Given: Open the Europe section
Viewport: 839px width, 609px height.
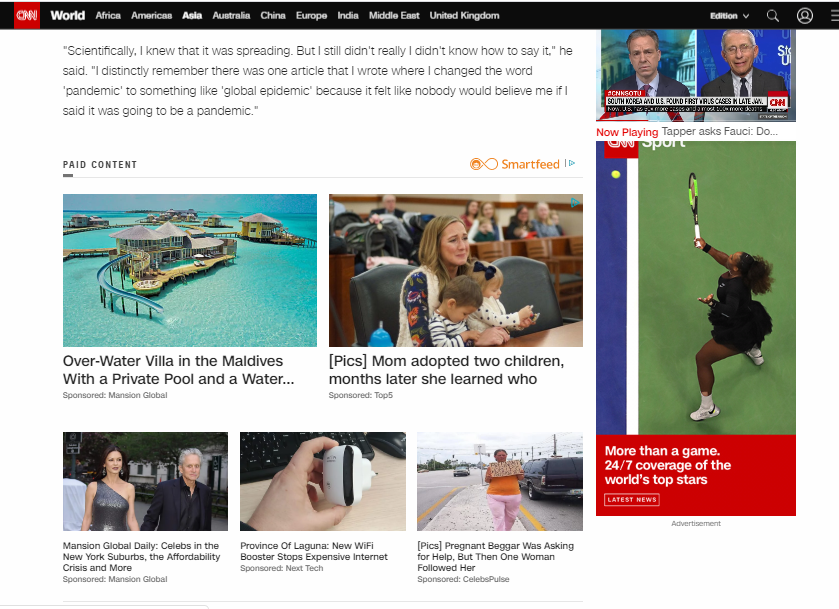Looking at the screenshot, I should pos(311,16).
